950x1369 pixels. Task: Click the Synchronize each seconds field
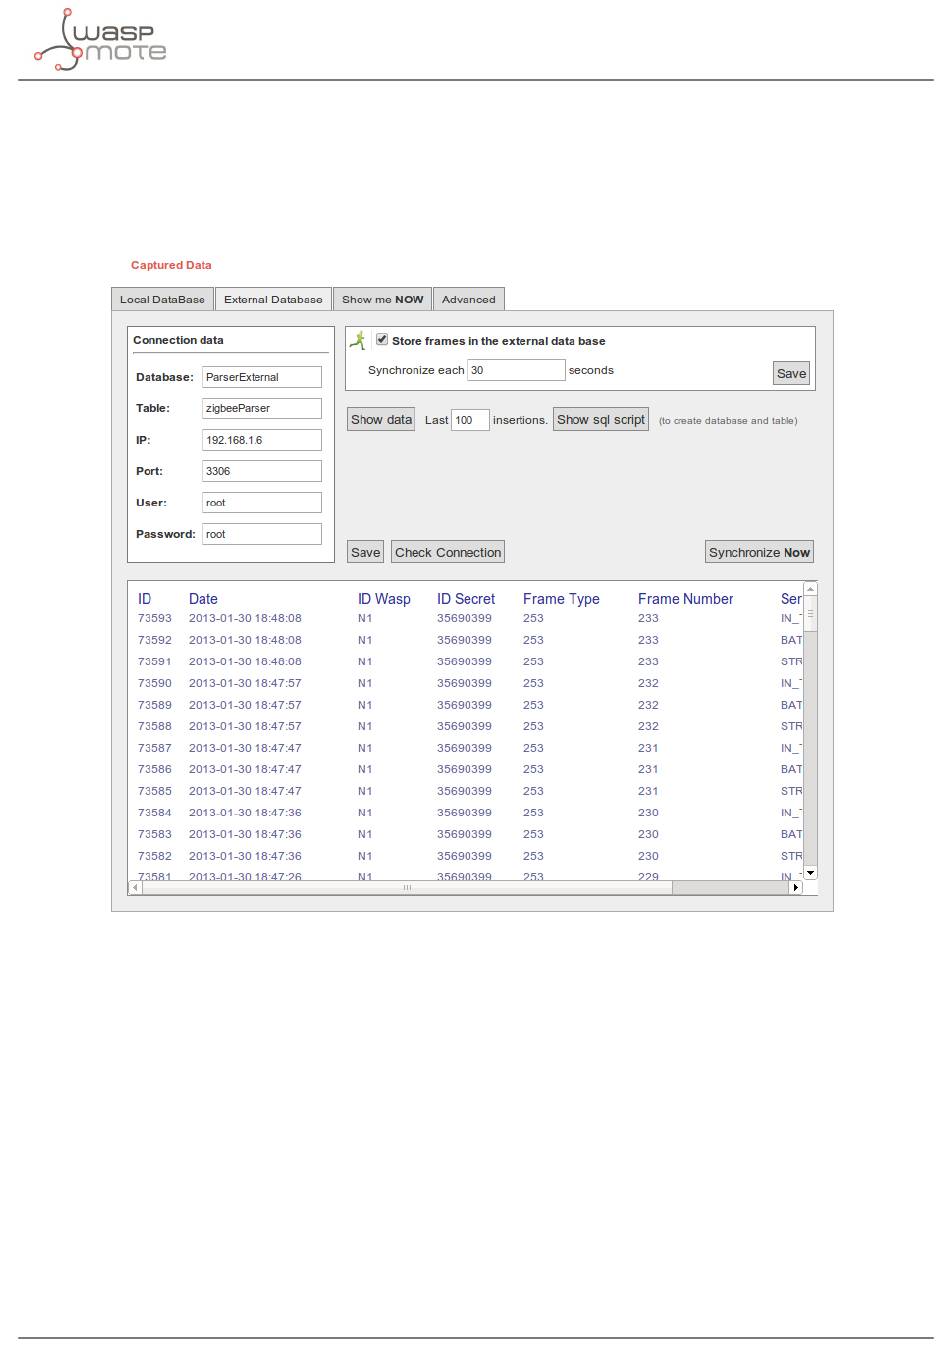click(516, 370)
